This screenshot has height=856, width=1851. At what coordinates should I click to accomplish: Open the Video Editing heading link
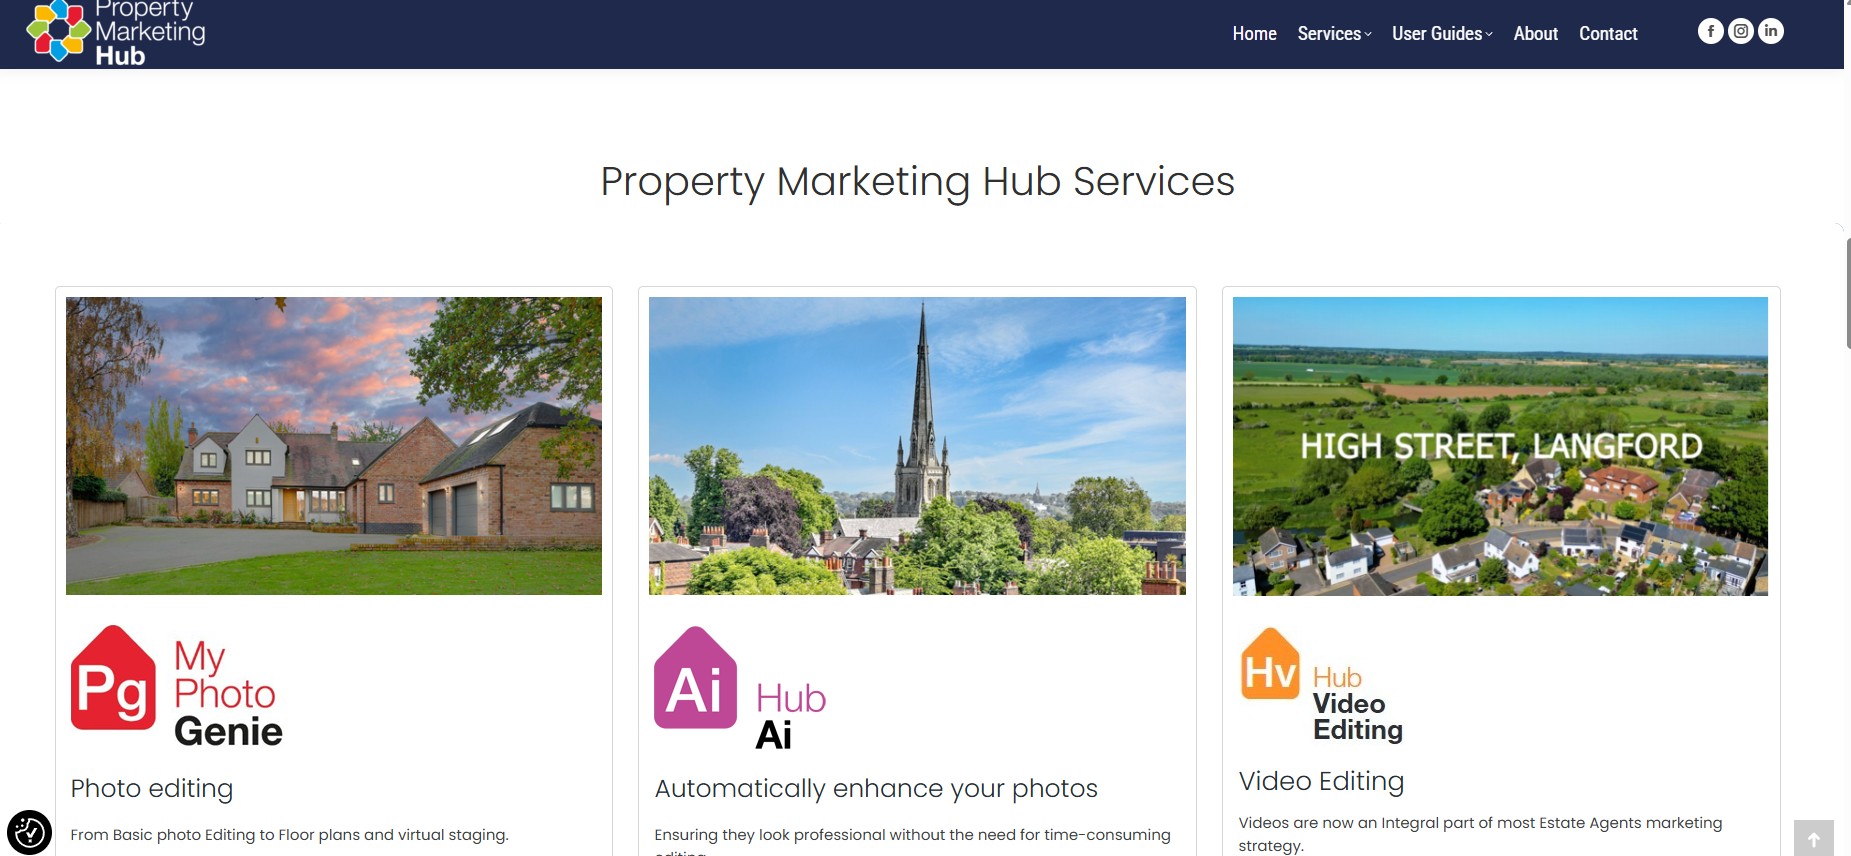1321,781
